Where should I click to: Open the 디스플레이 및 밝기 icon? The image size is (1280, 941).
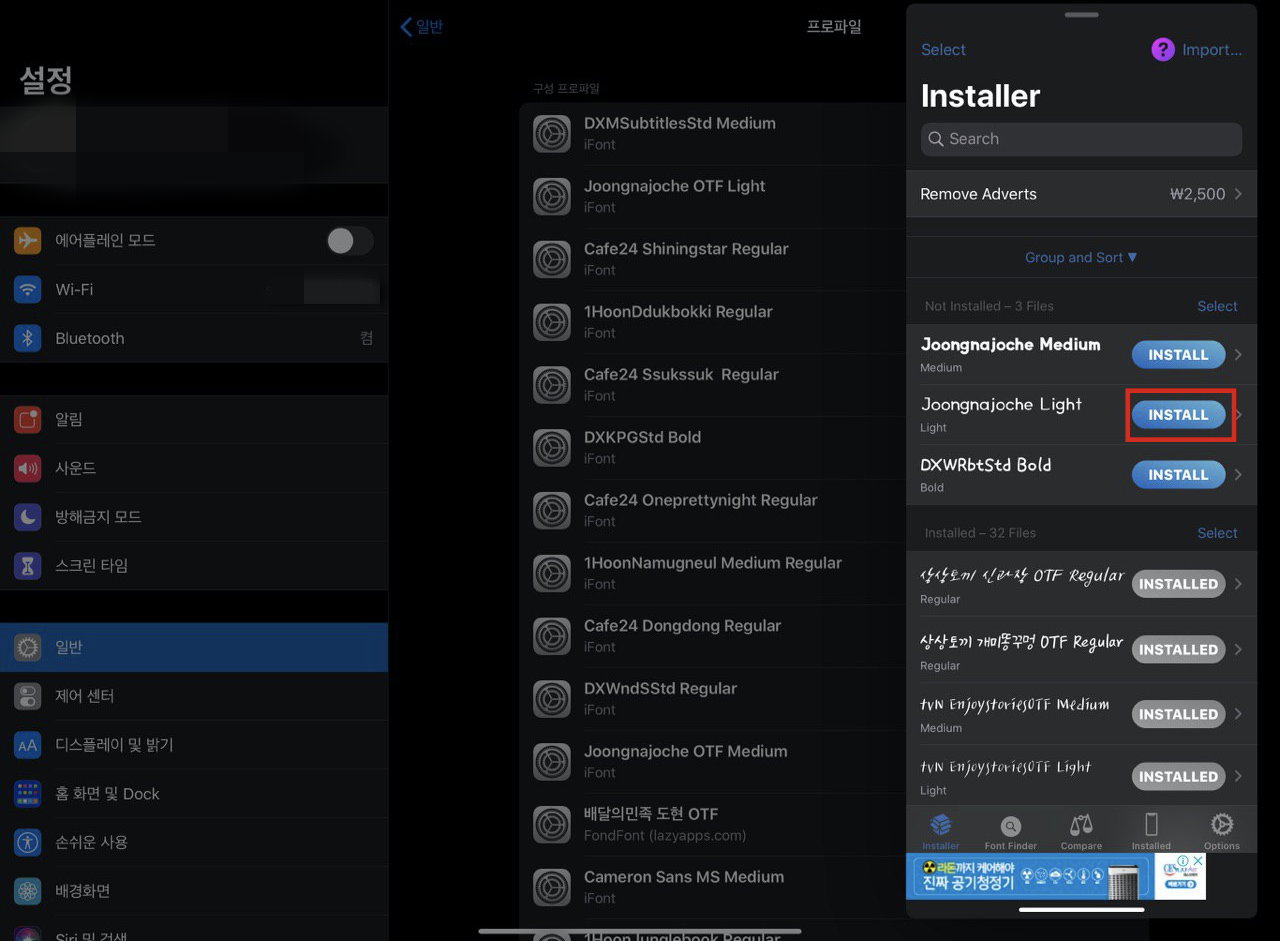click(x=28, y=745)
